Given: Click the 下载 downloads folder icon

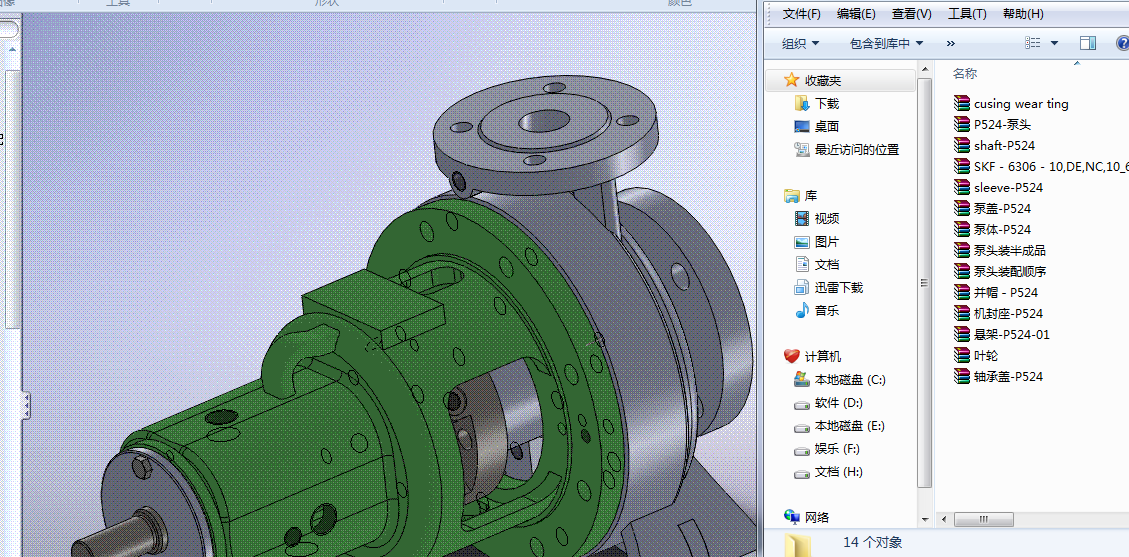Looking at the screenshot, I should pos(801,103).
